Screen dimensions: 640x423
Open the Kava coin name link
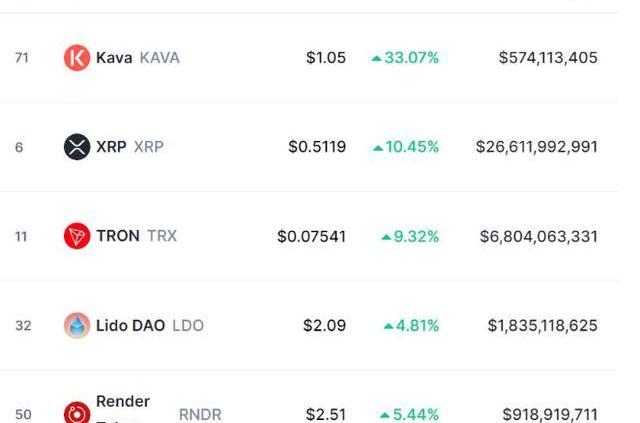[x=114, y=58]
